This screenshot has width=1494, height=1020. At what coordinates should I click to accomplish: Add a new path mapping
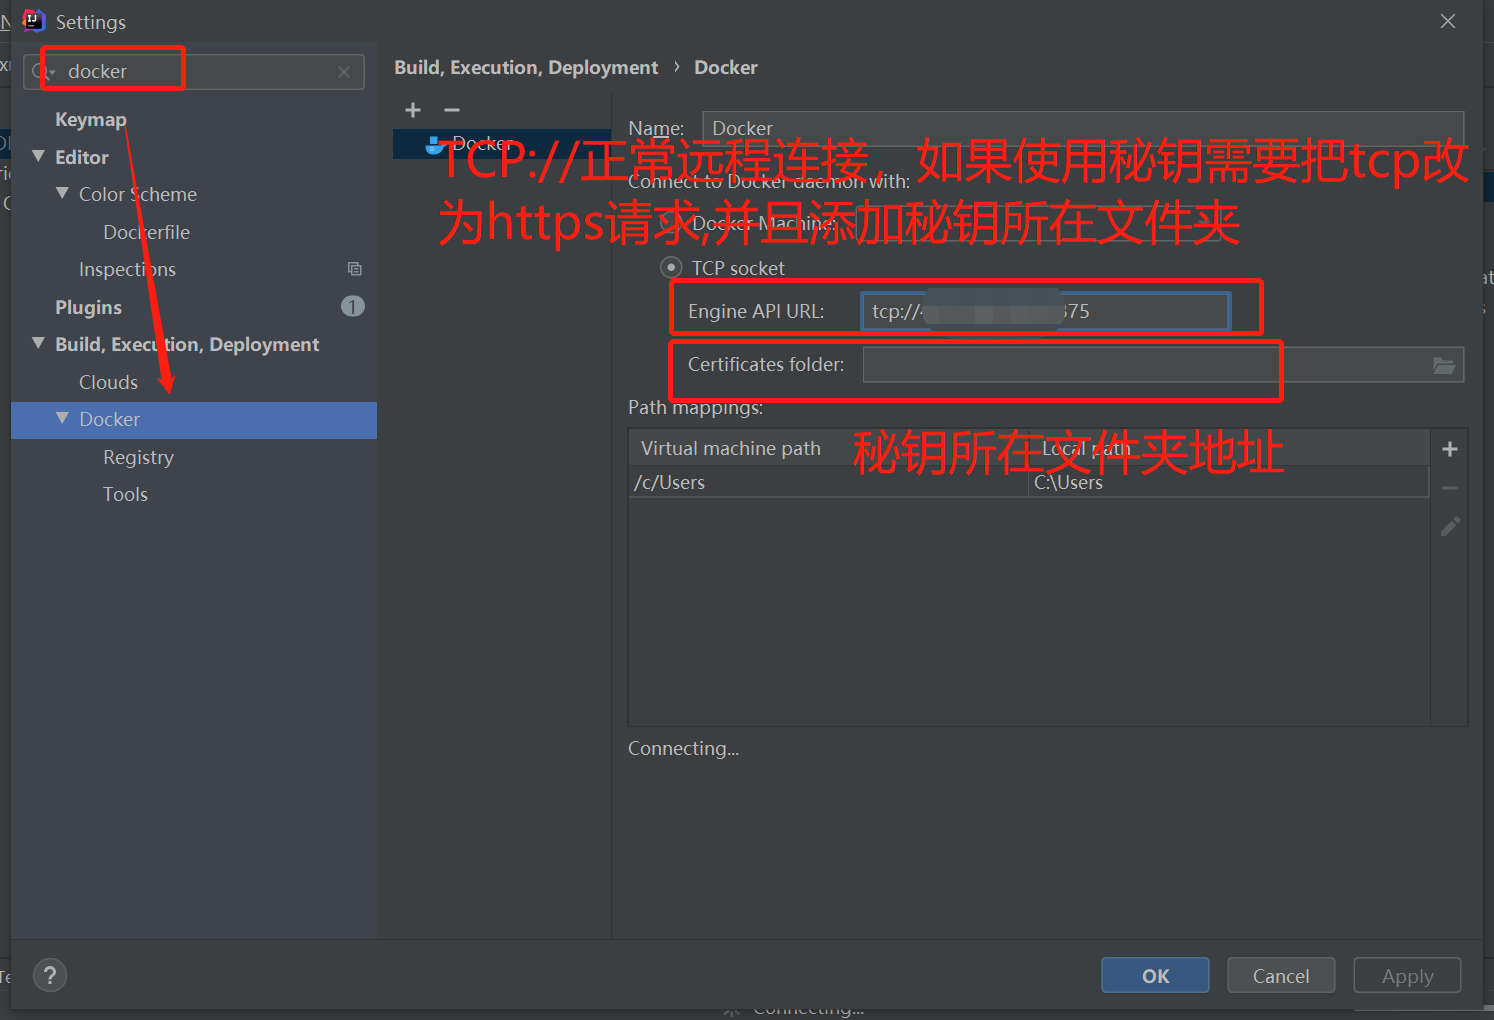[x=1450, y=449]
